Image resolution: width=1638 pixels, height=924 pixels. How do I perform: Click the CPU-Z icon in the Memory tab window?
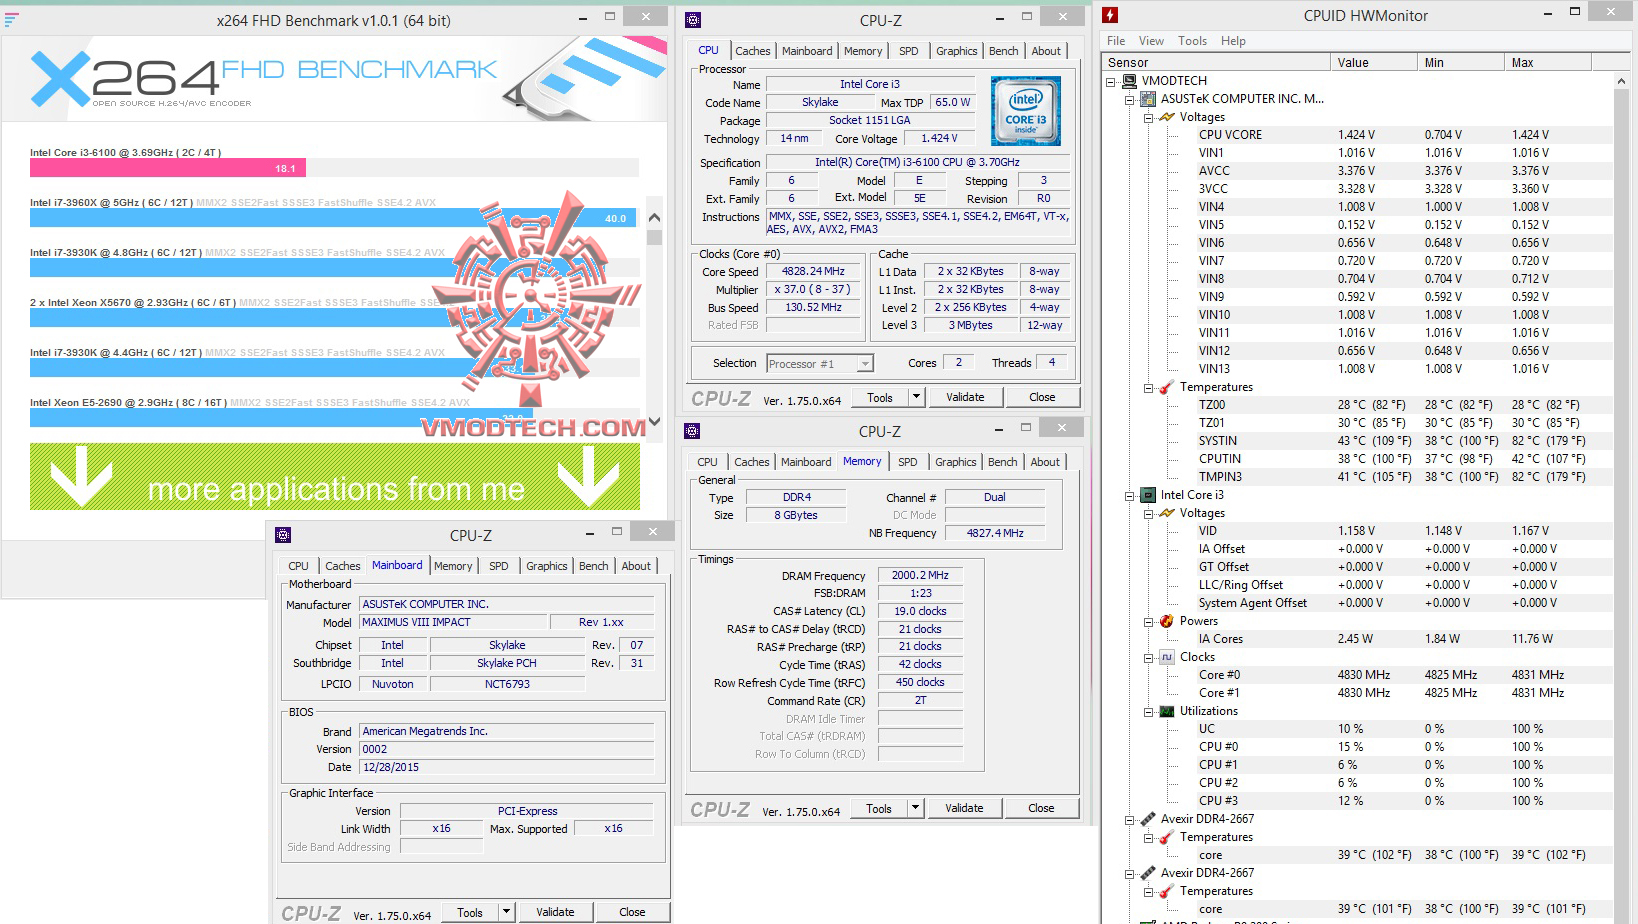(x=692, y=431)
